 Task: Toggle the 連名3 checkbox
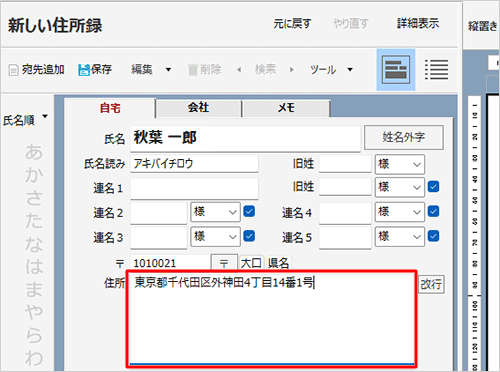click(x=249, y=236)
